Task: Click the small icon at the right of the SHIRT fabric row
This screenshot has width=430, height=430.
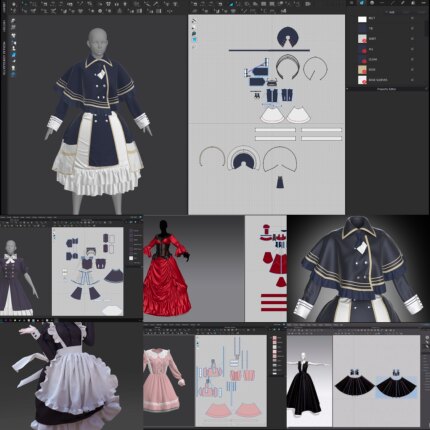Action: tap(412, 39)
